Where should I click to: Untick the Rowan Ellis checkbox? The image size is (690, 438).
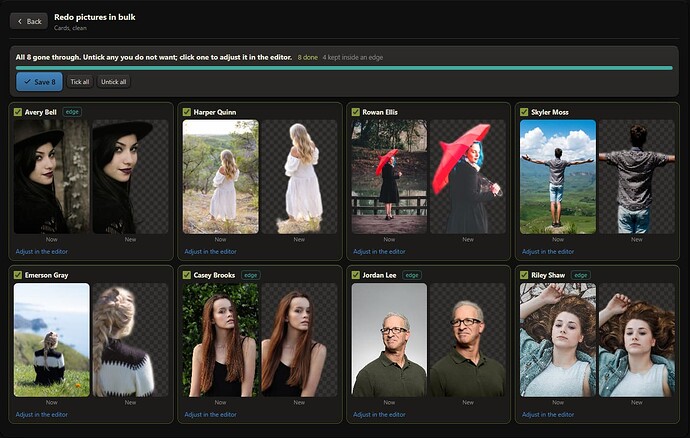pos(356,112)
